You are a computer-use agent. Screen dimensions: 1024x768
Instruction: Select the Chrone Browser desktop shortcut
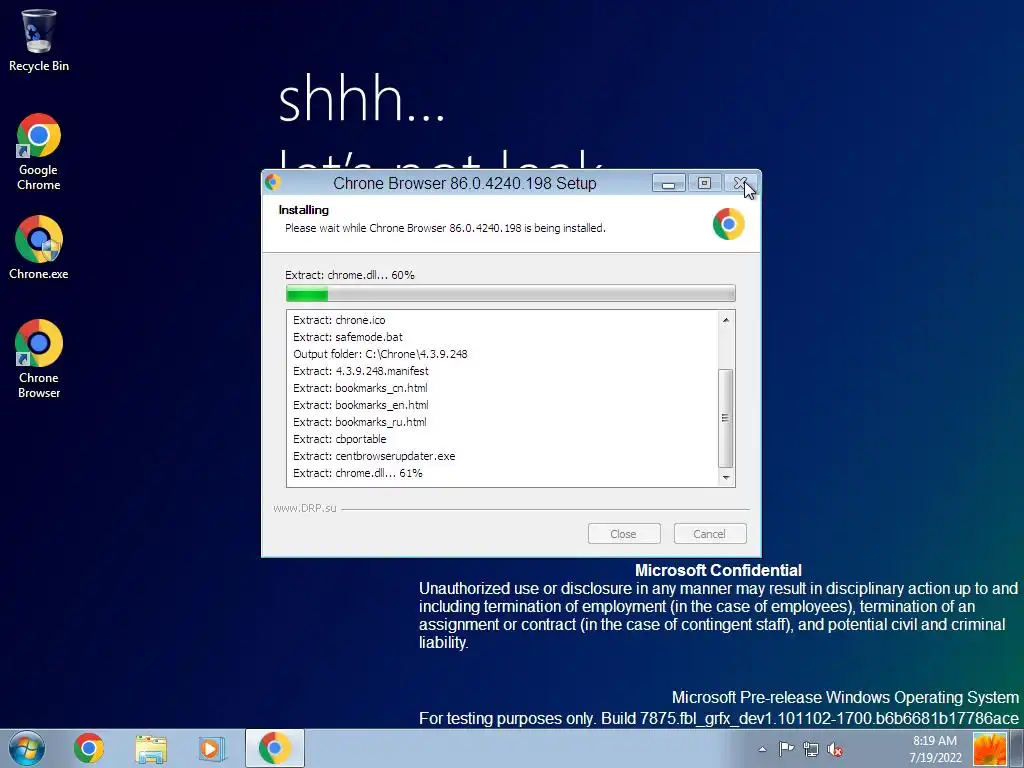(x=39, y=359)
